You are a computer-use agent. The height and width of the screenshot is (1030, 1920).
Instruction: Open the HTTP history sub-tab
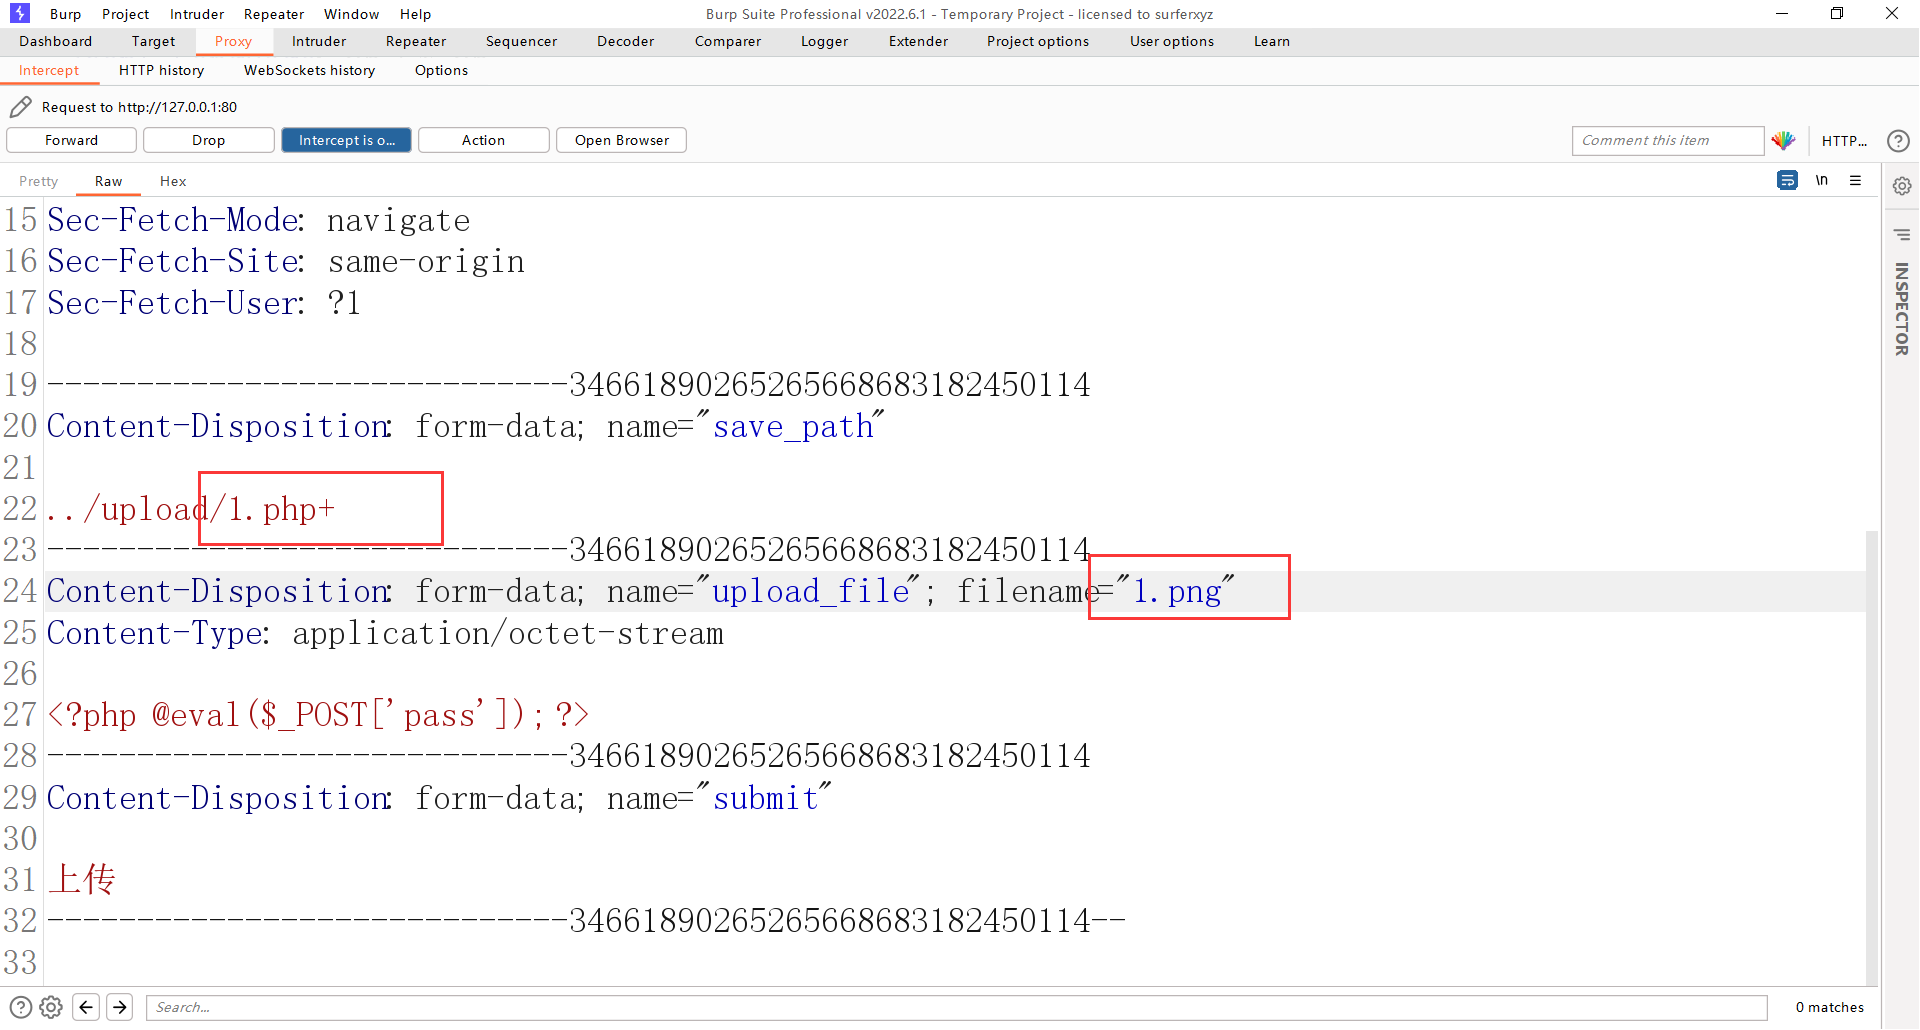(x=161, y=70)
